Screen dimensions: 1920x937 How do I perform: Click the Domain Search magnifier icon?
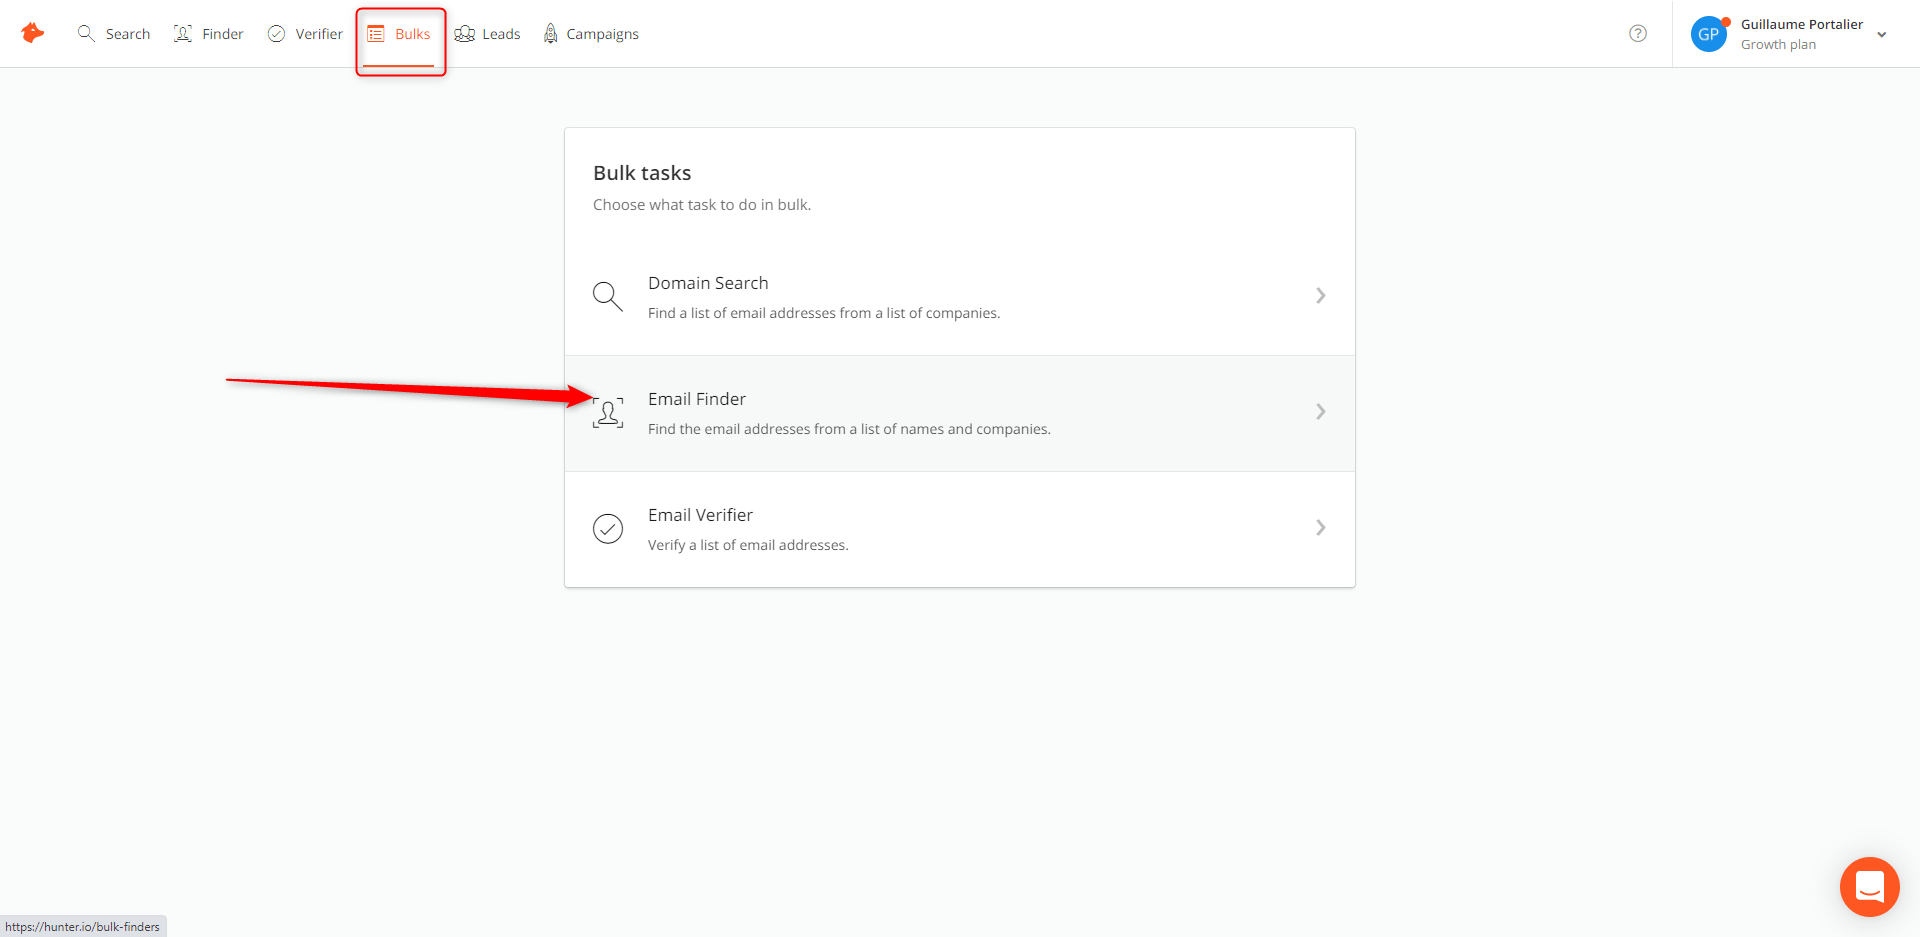[608, 296]
